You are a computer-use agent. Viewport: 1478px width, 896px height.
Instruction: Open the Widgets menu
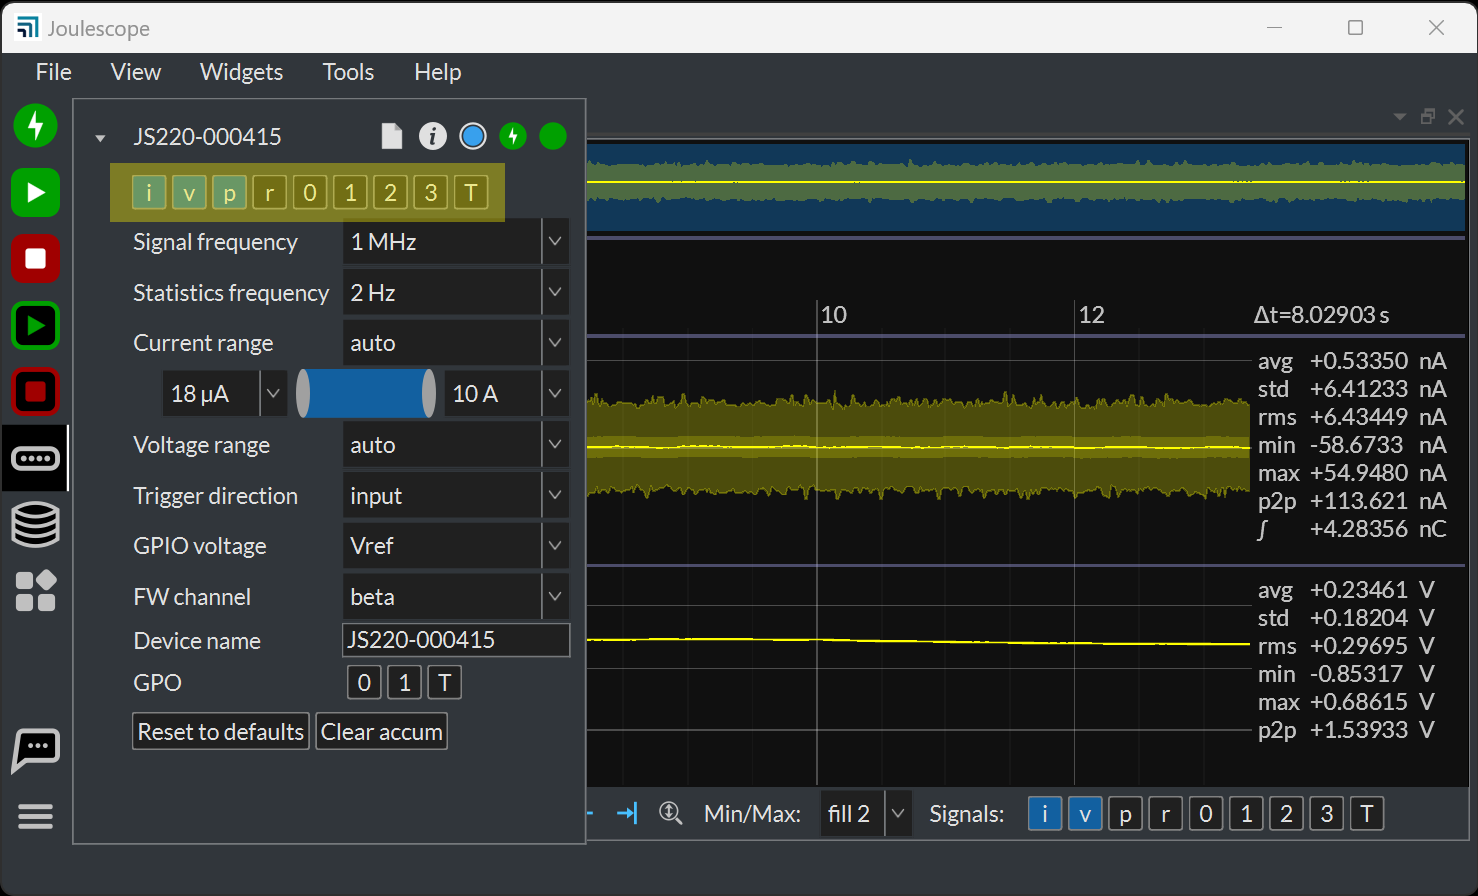241,72
